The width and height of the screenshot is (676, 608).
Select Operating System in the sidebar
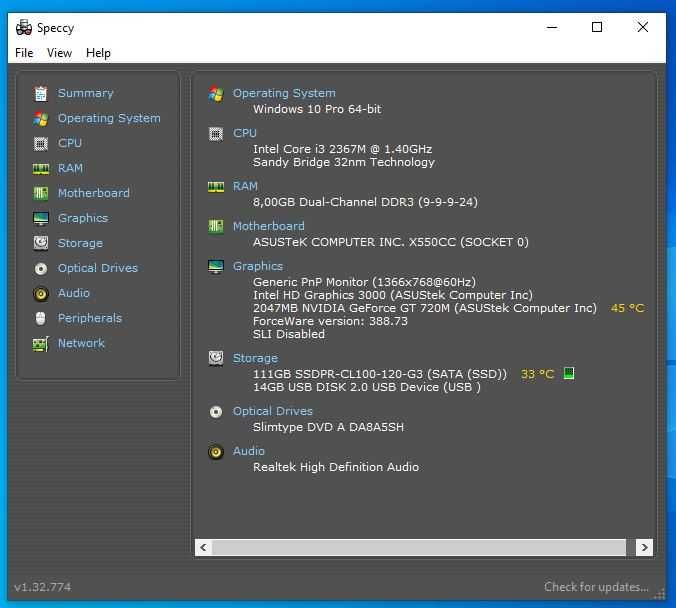pos(109,118)
